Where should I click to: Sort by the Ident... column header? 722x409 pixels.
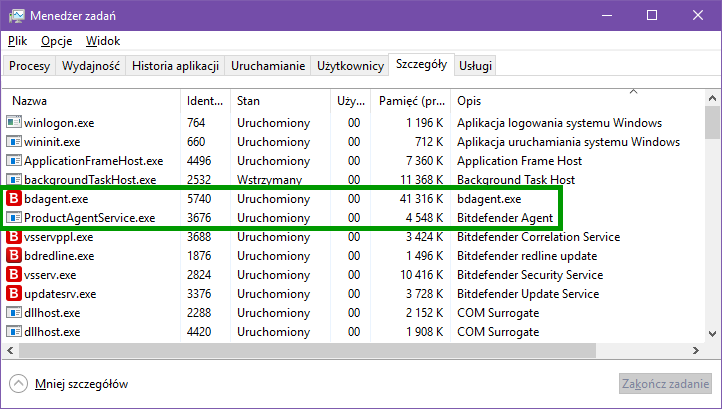[x=205, y=101]
